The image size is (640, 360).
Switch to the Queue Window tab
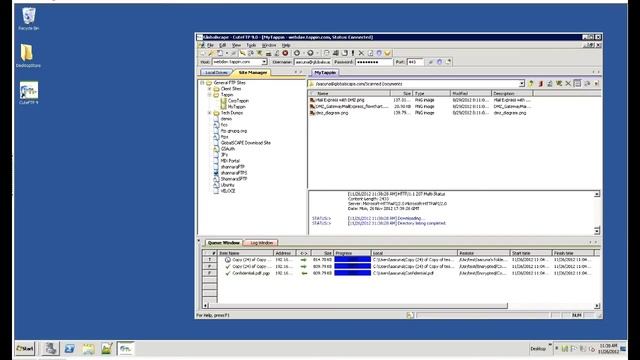tap(223, 242)
